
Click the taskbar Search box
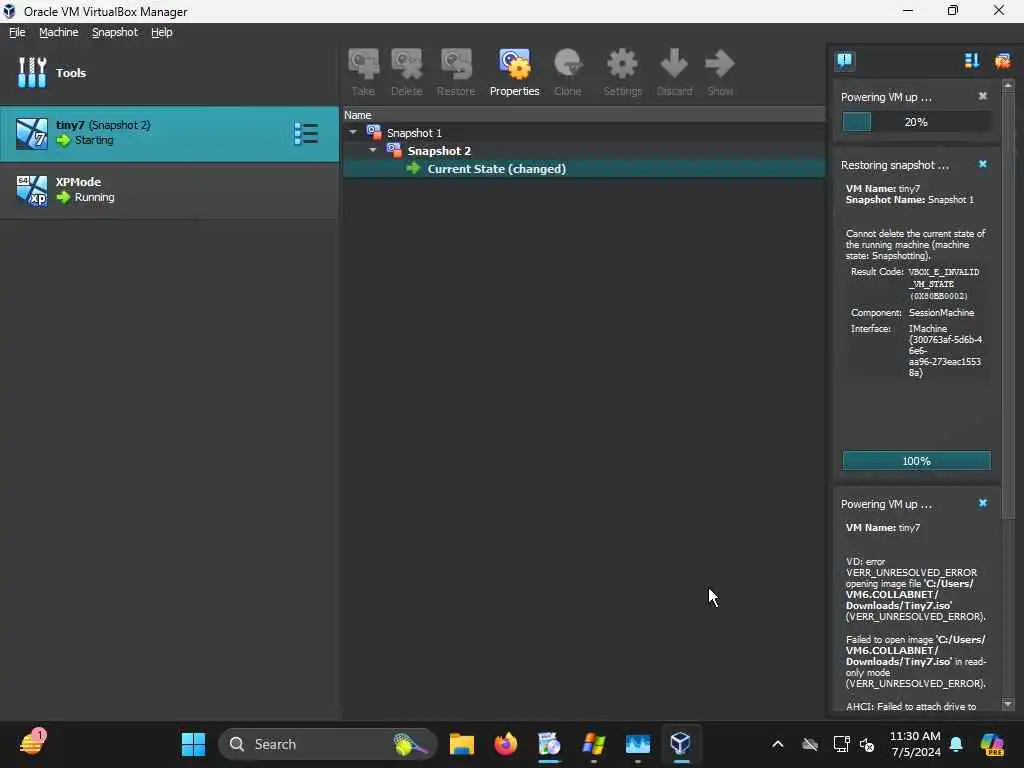[x=327, y=744]
